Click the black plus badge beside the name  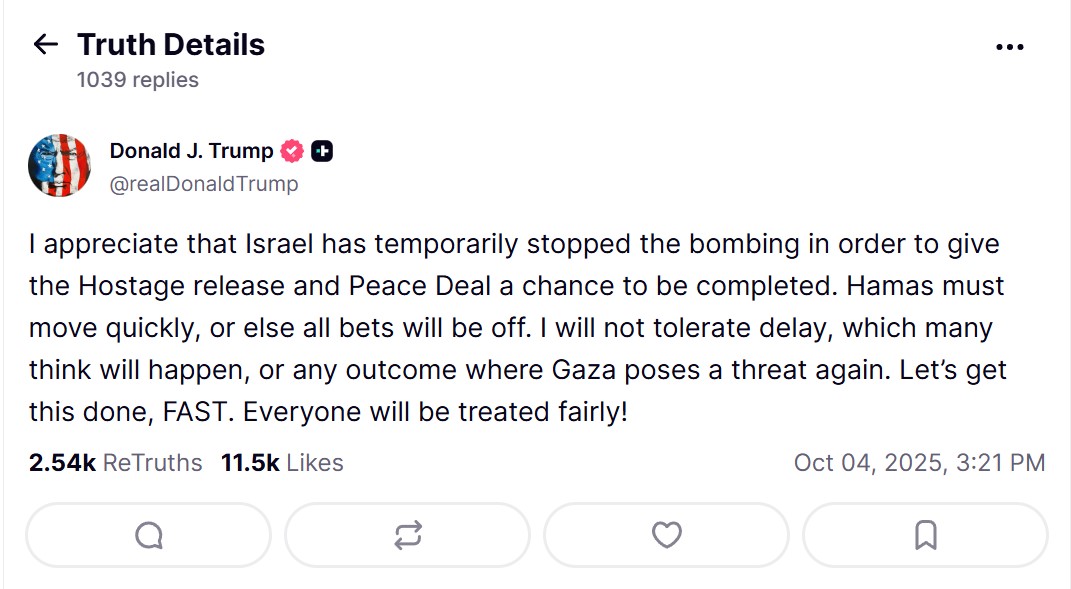tap(322, 151)
